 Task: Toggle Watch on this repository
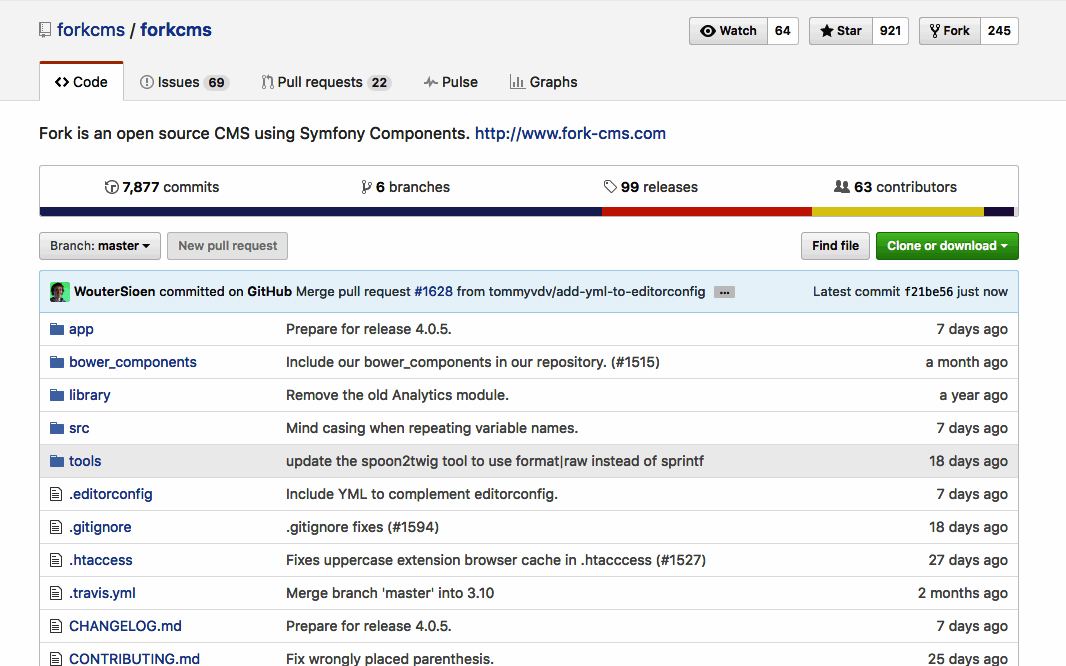[x=729, y=31]
